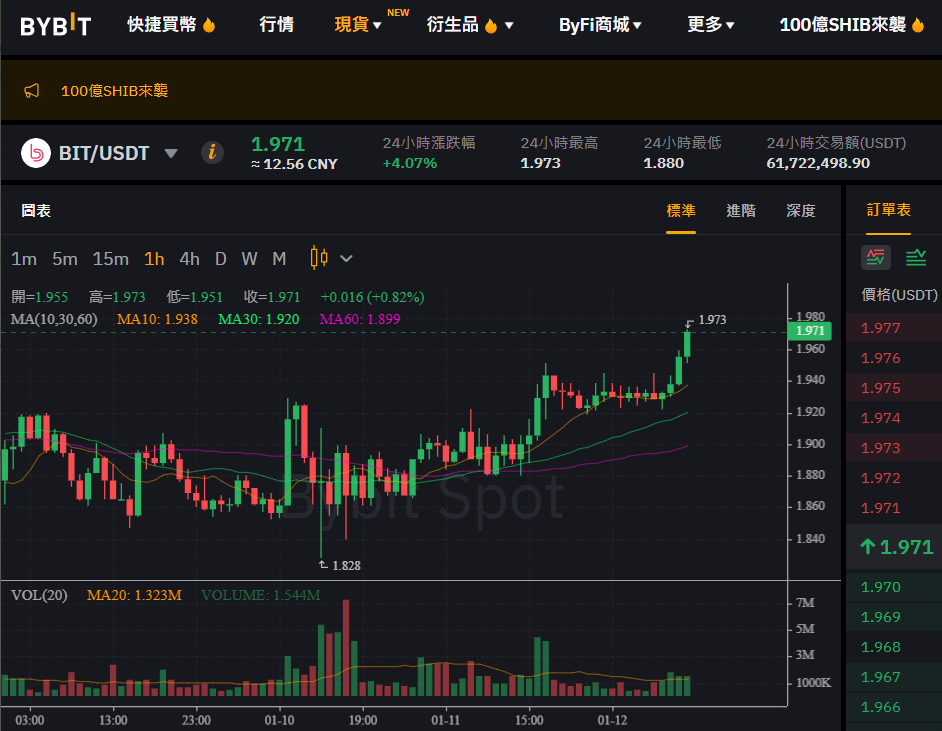Switch to the 深度 depth tab
This screenshot has height=731, width=942.
[x=801, y=211]
